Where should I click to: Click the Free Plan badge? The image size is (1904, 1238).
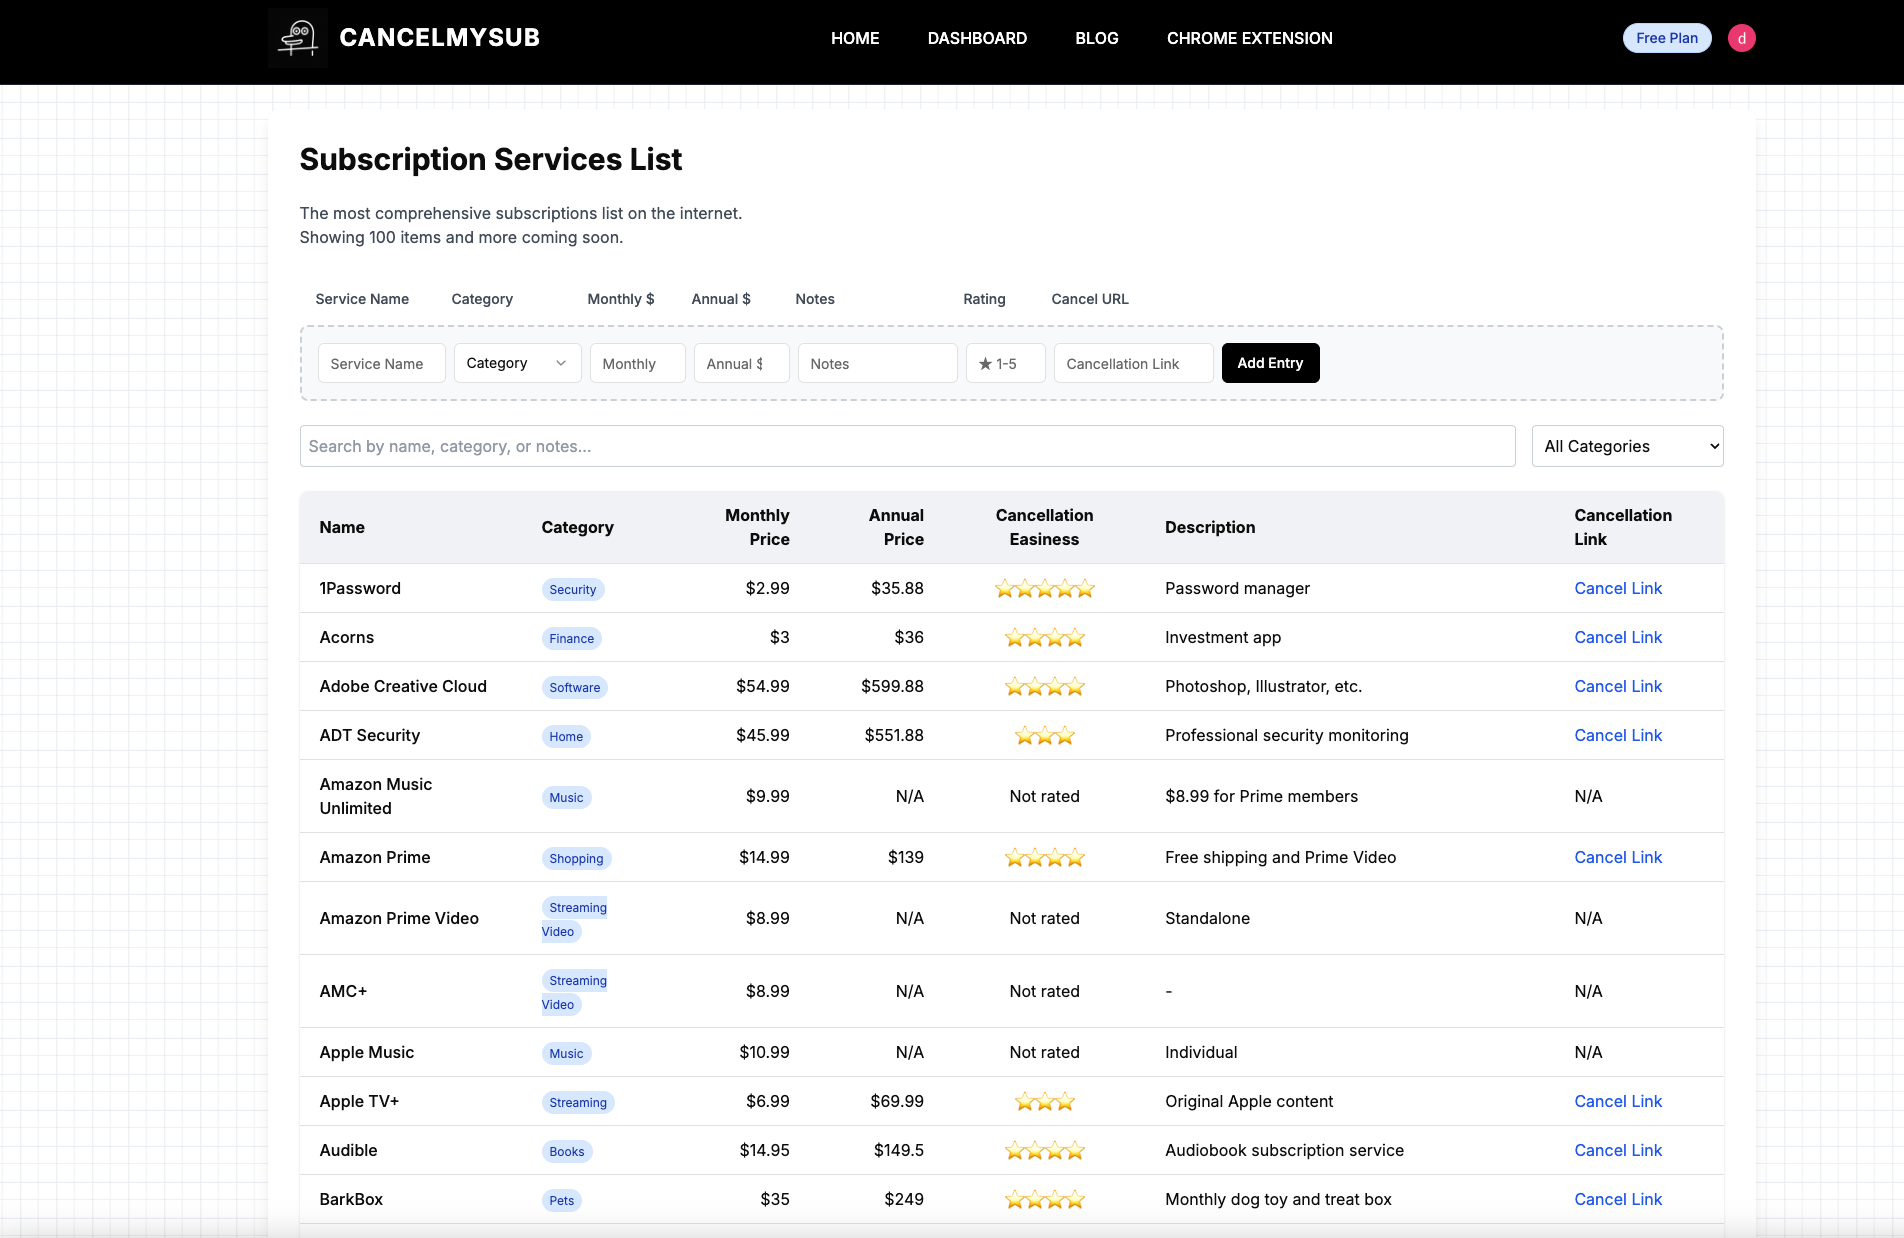(x=1667, y=38)
